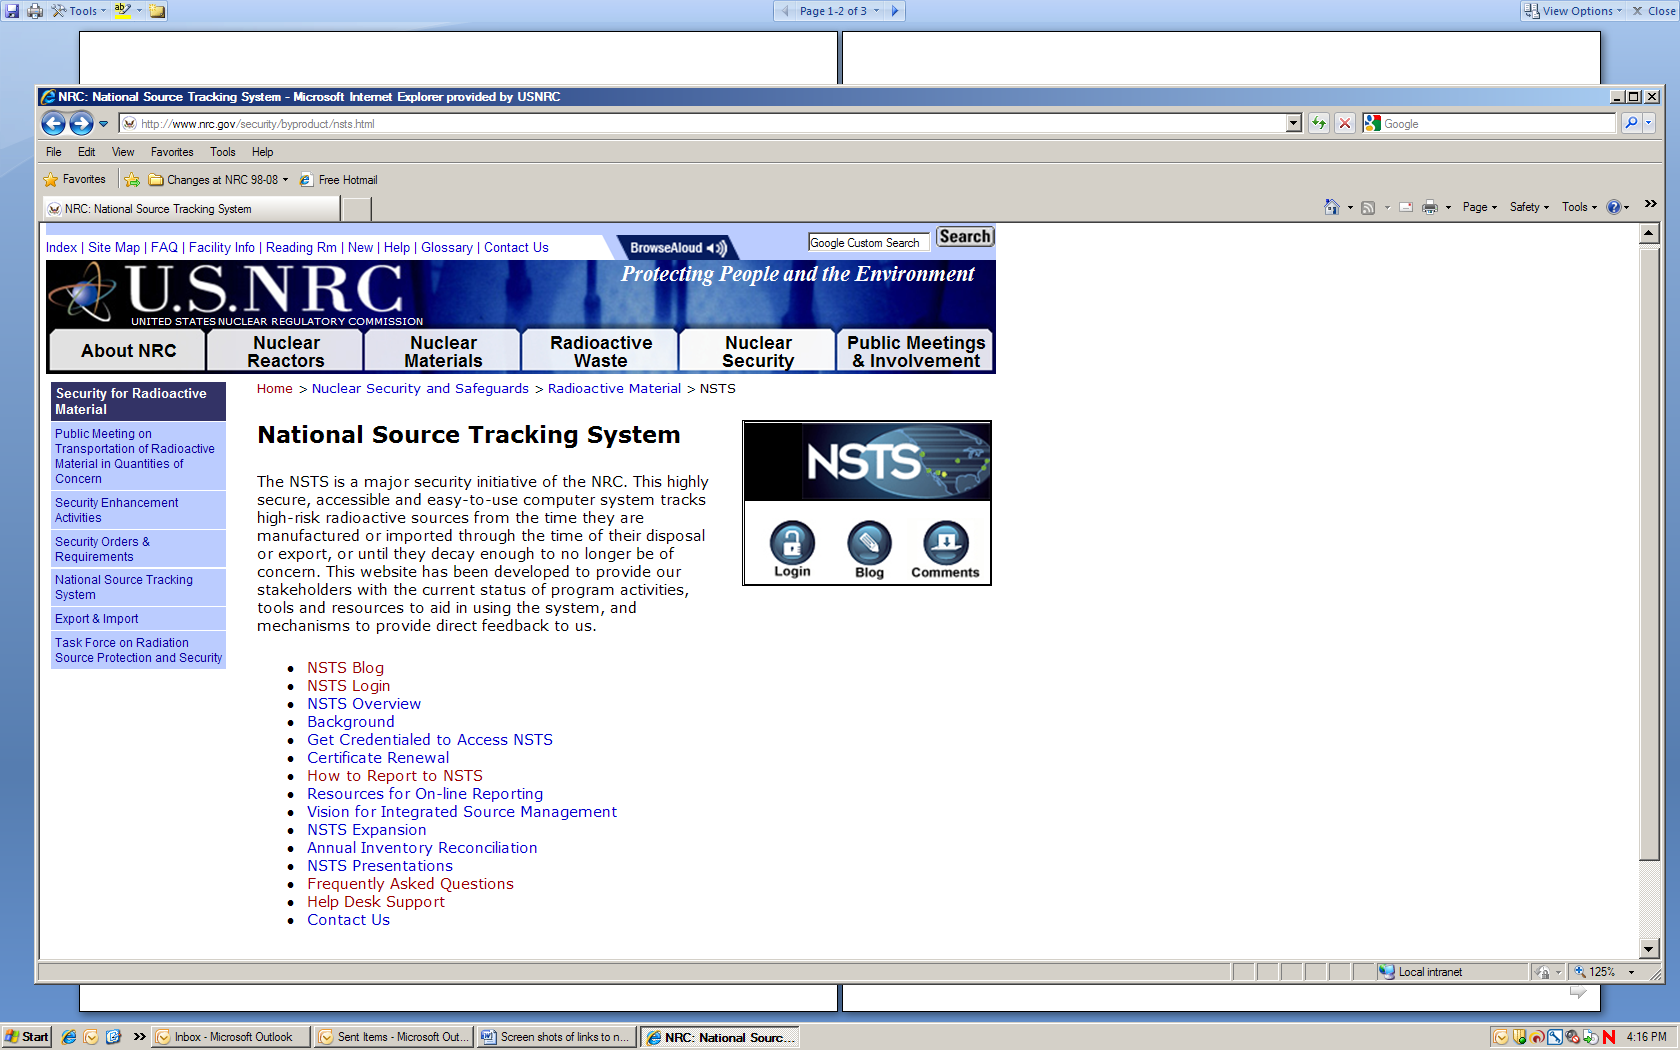Click the yellow comment note icon in Word toolbar
This screenshot has width=1680, height=1050.
[157, 11]
